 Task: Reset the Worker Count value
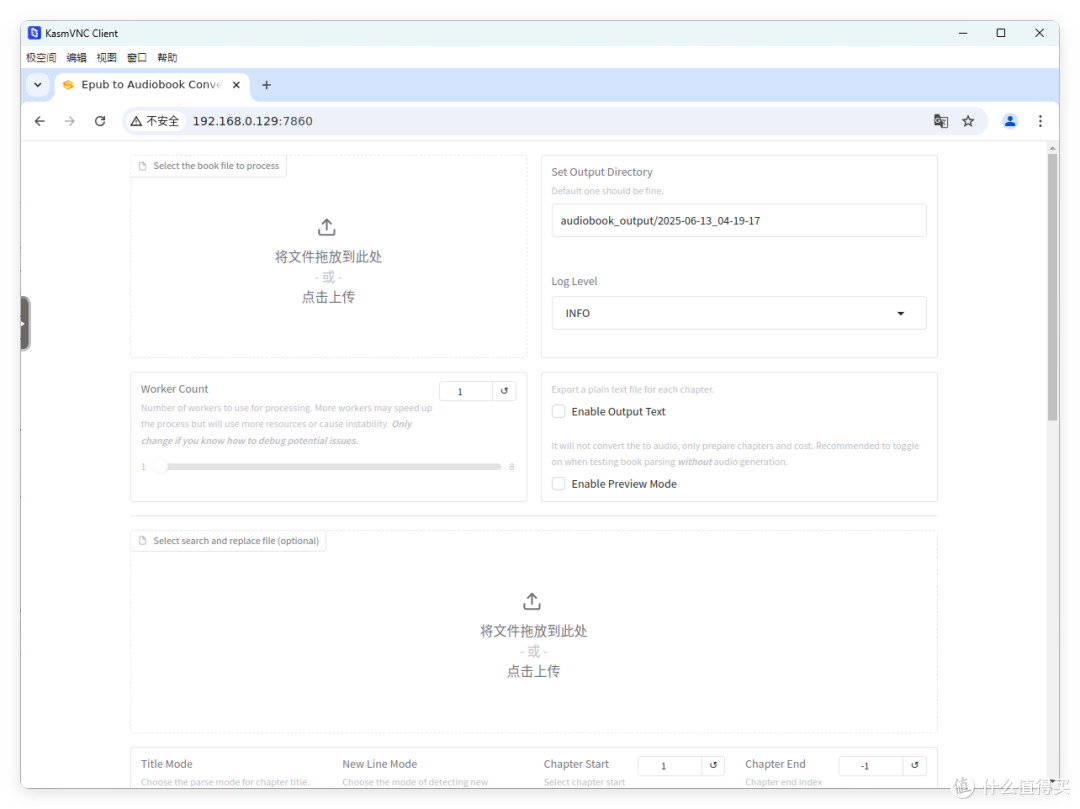click(504, 391)
